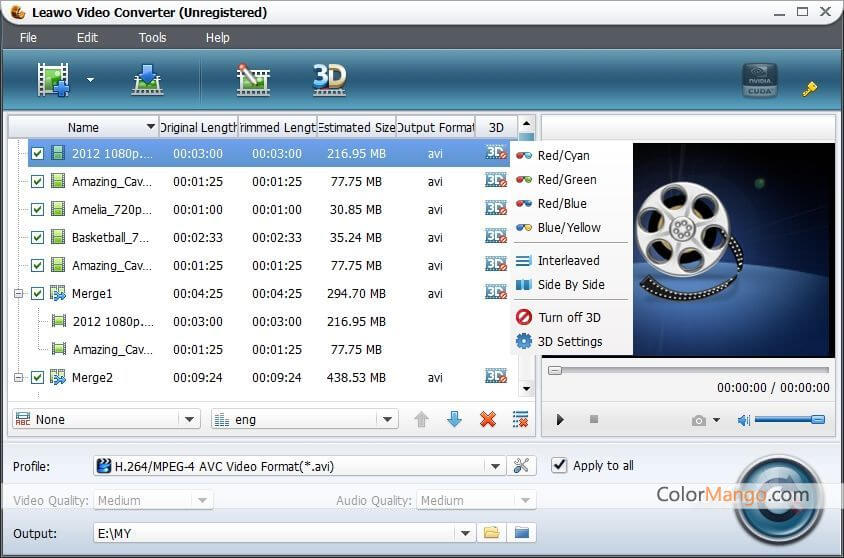Image resolution: width=844 pixels, height=558 pixels.
Task: Open the Help menu
Action: click(x=217, y=38)
